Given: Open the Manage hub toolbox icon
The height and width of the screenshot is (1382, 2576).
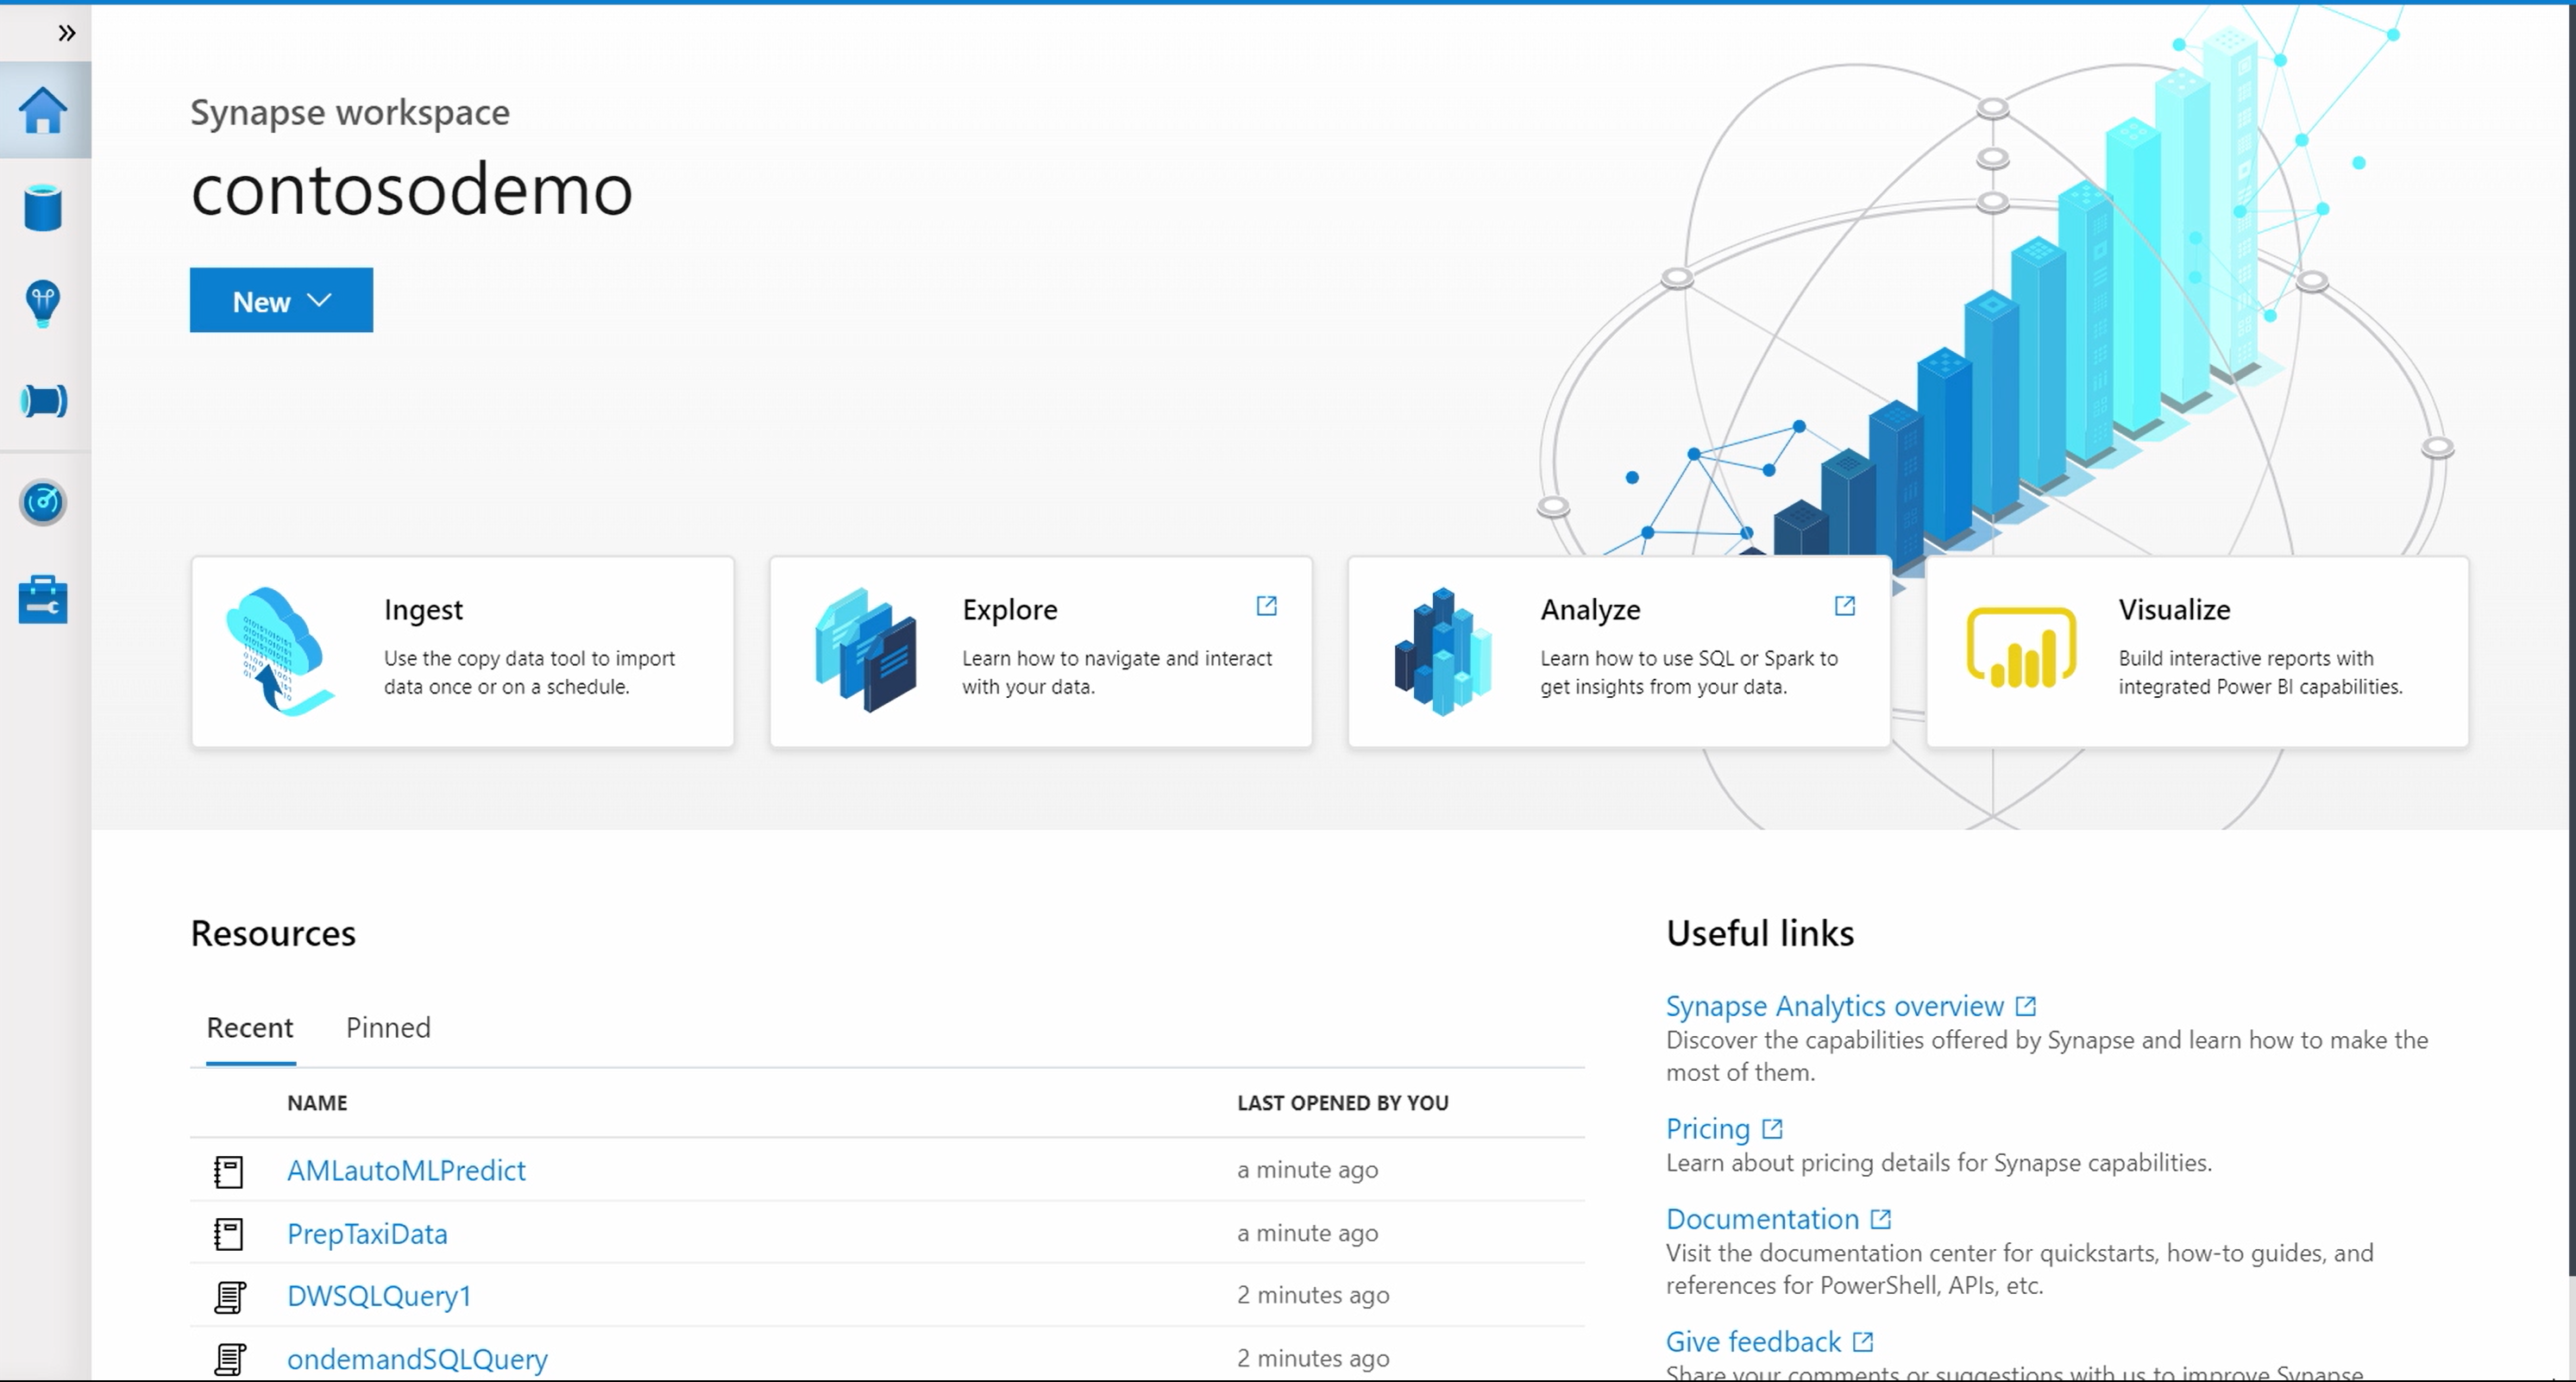Looking at the screenshot, I should (43, 600).
